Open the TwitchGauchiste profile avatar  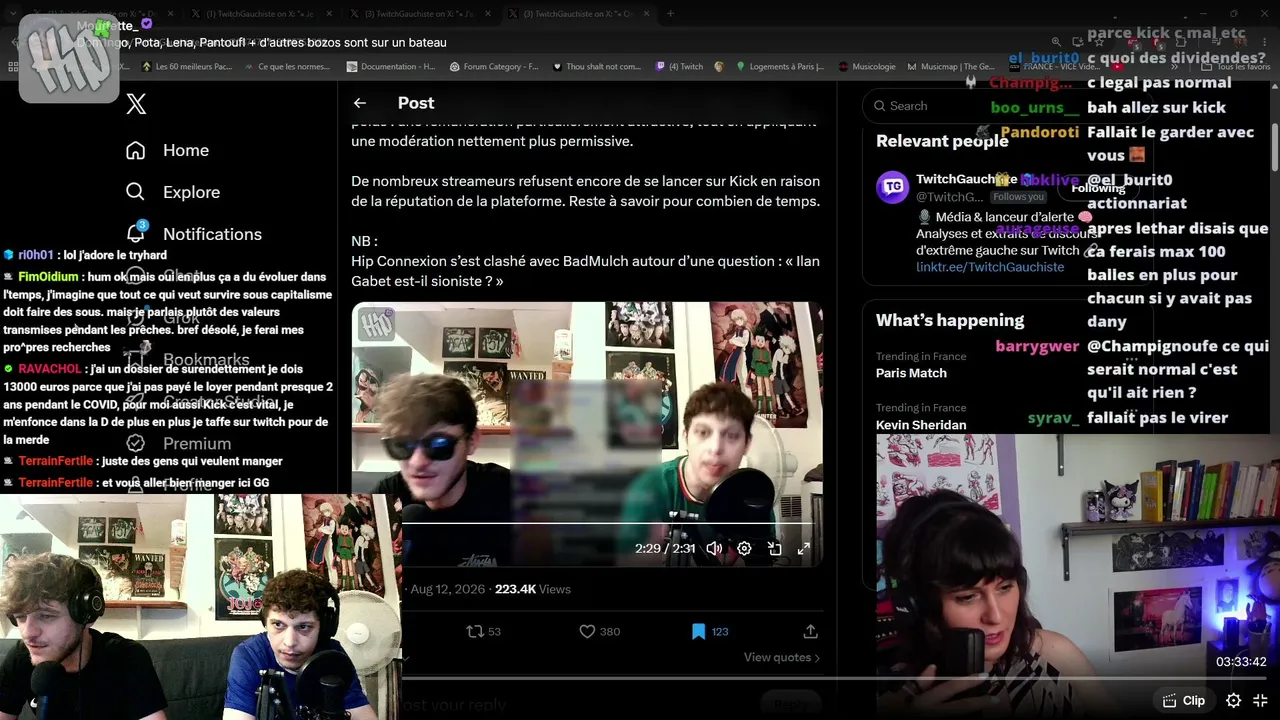click(x=892, y=187)
